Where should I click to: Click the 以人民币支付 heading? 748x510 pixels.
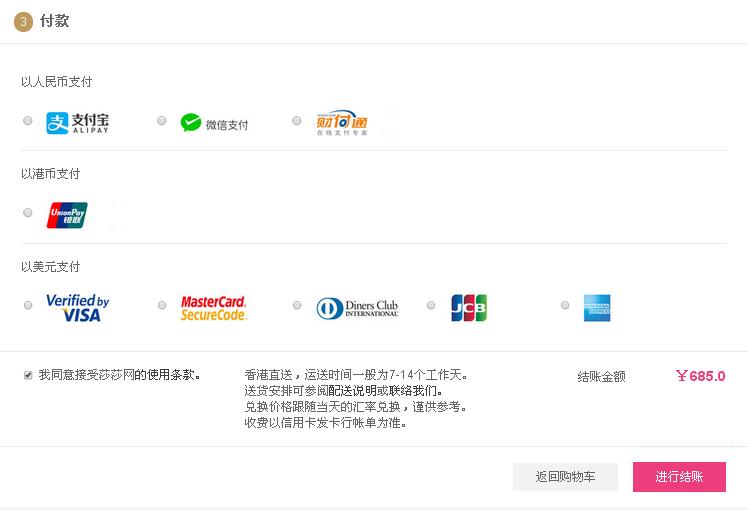[x=56, y=82]
